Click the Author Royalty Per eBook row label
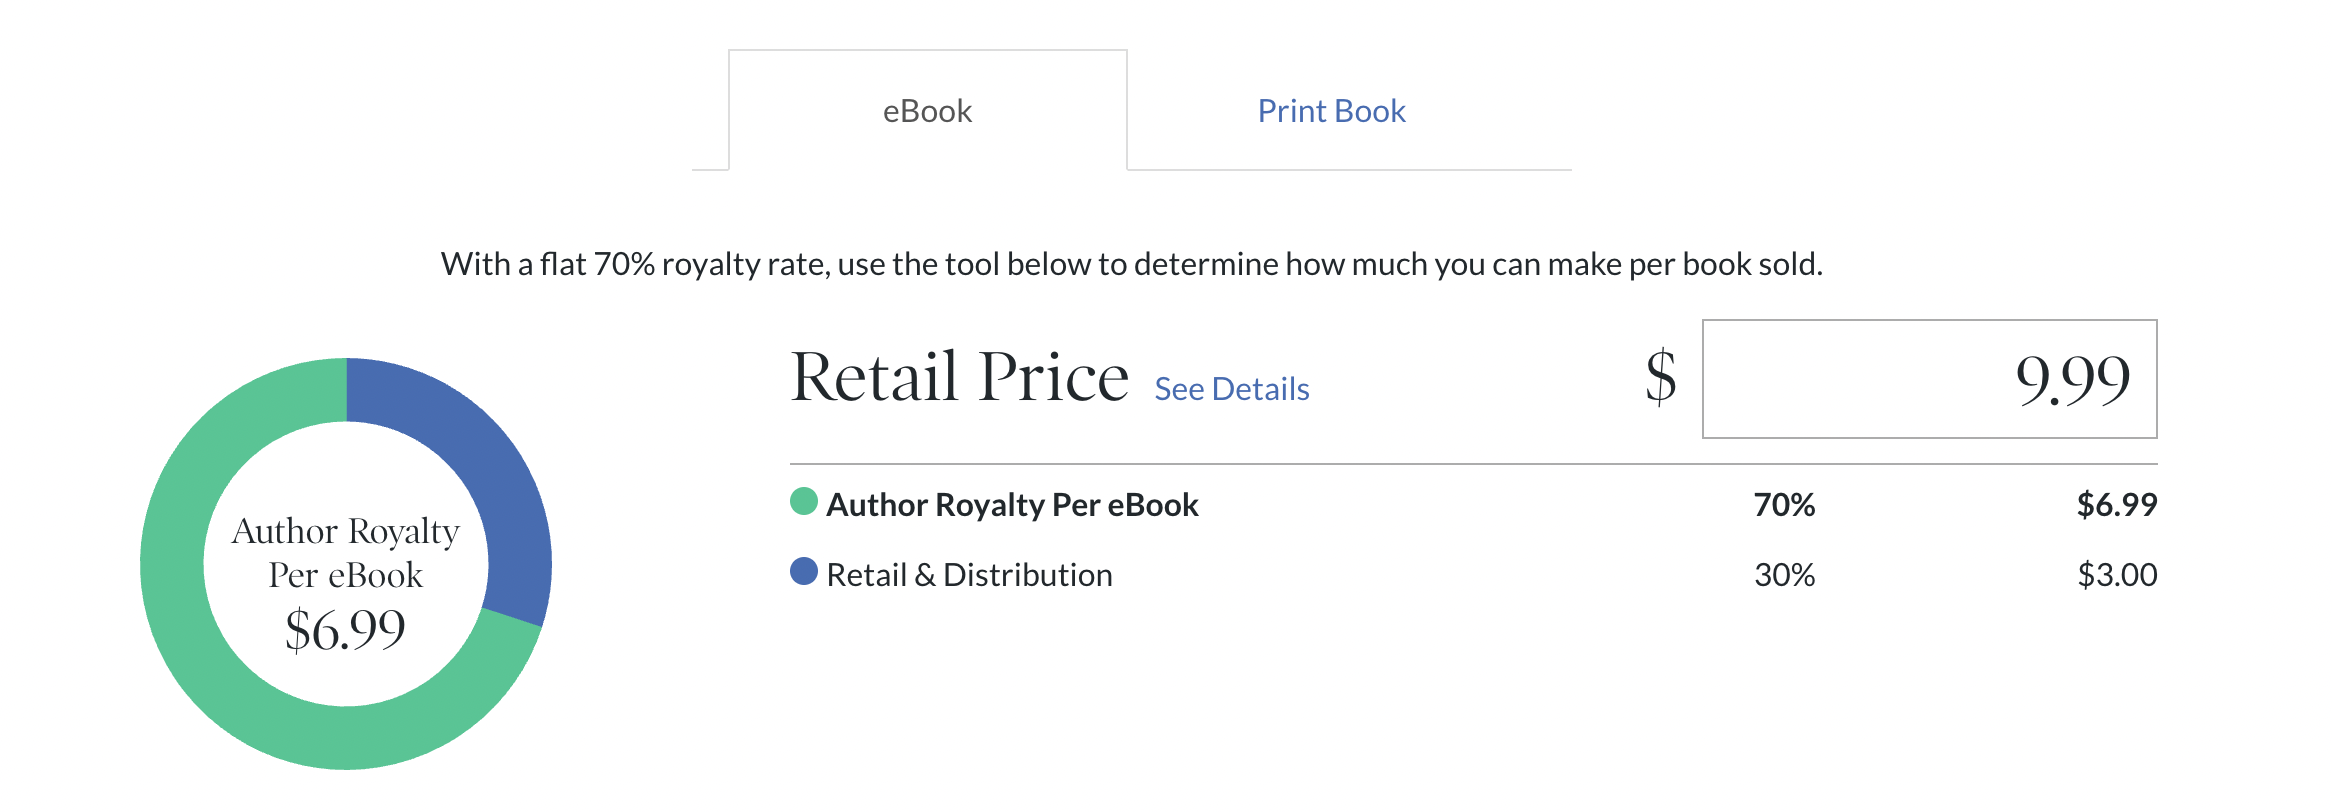 point(1012,505)
